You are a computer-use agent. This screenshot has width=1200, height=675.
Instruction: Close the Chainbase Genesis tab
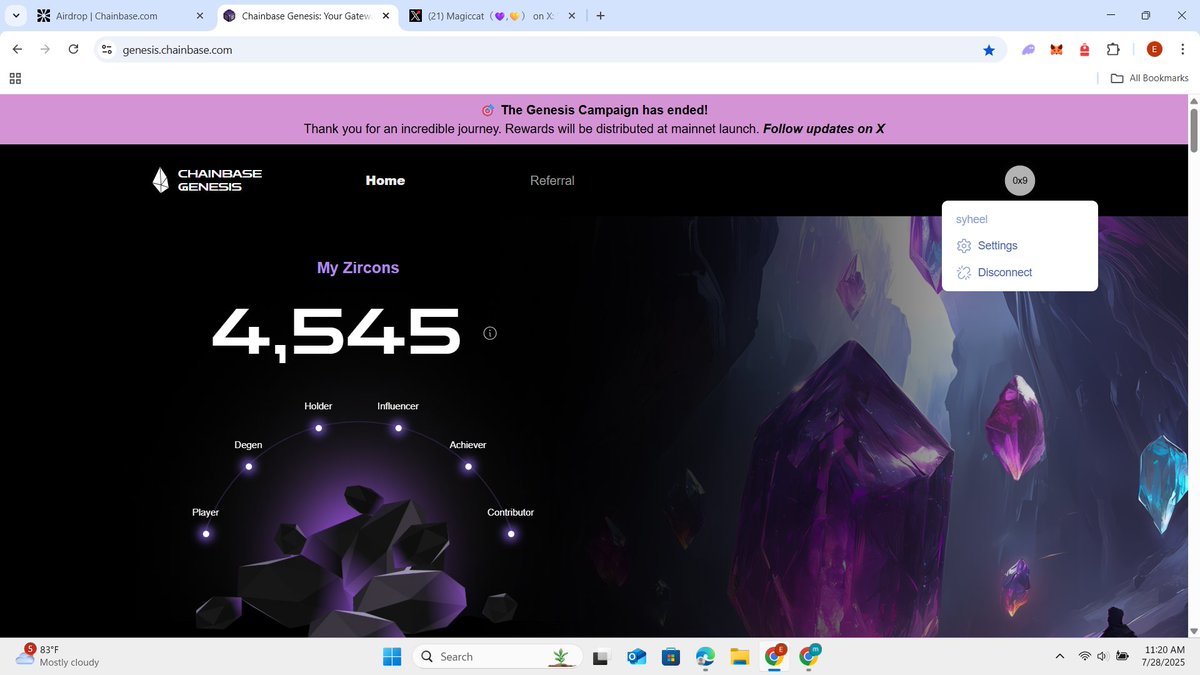(386, 16)
